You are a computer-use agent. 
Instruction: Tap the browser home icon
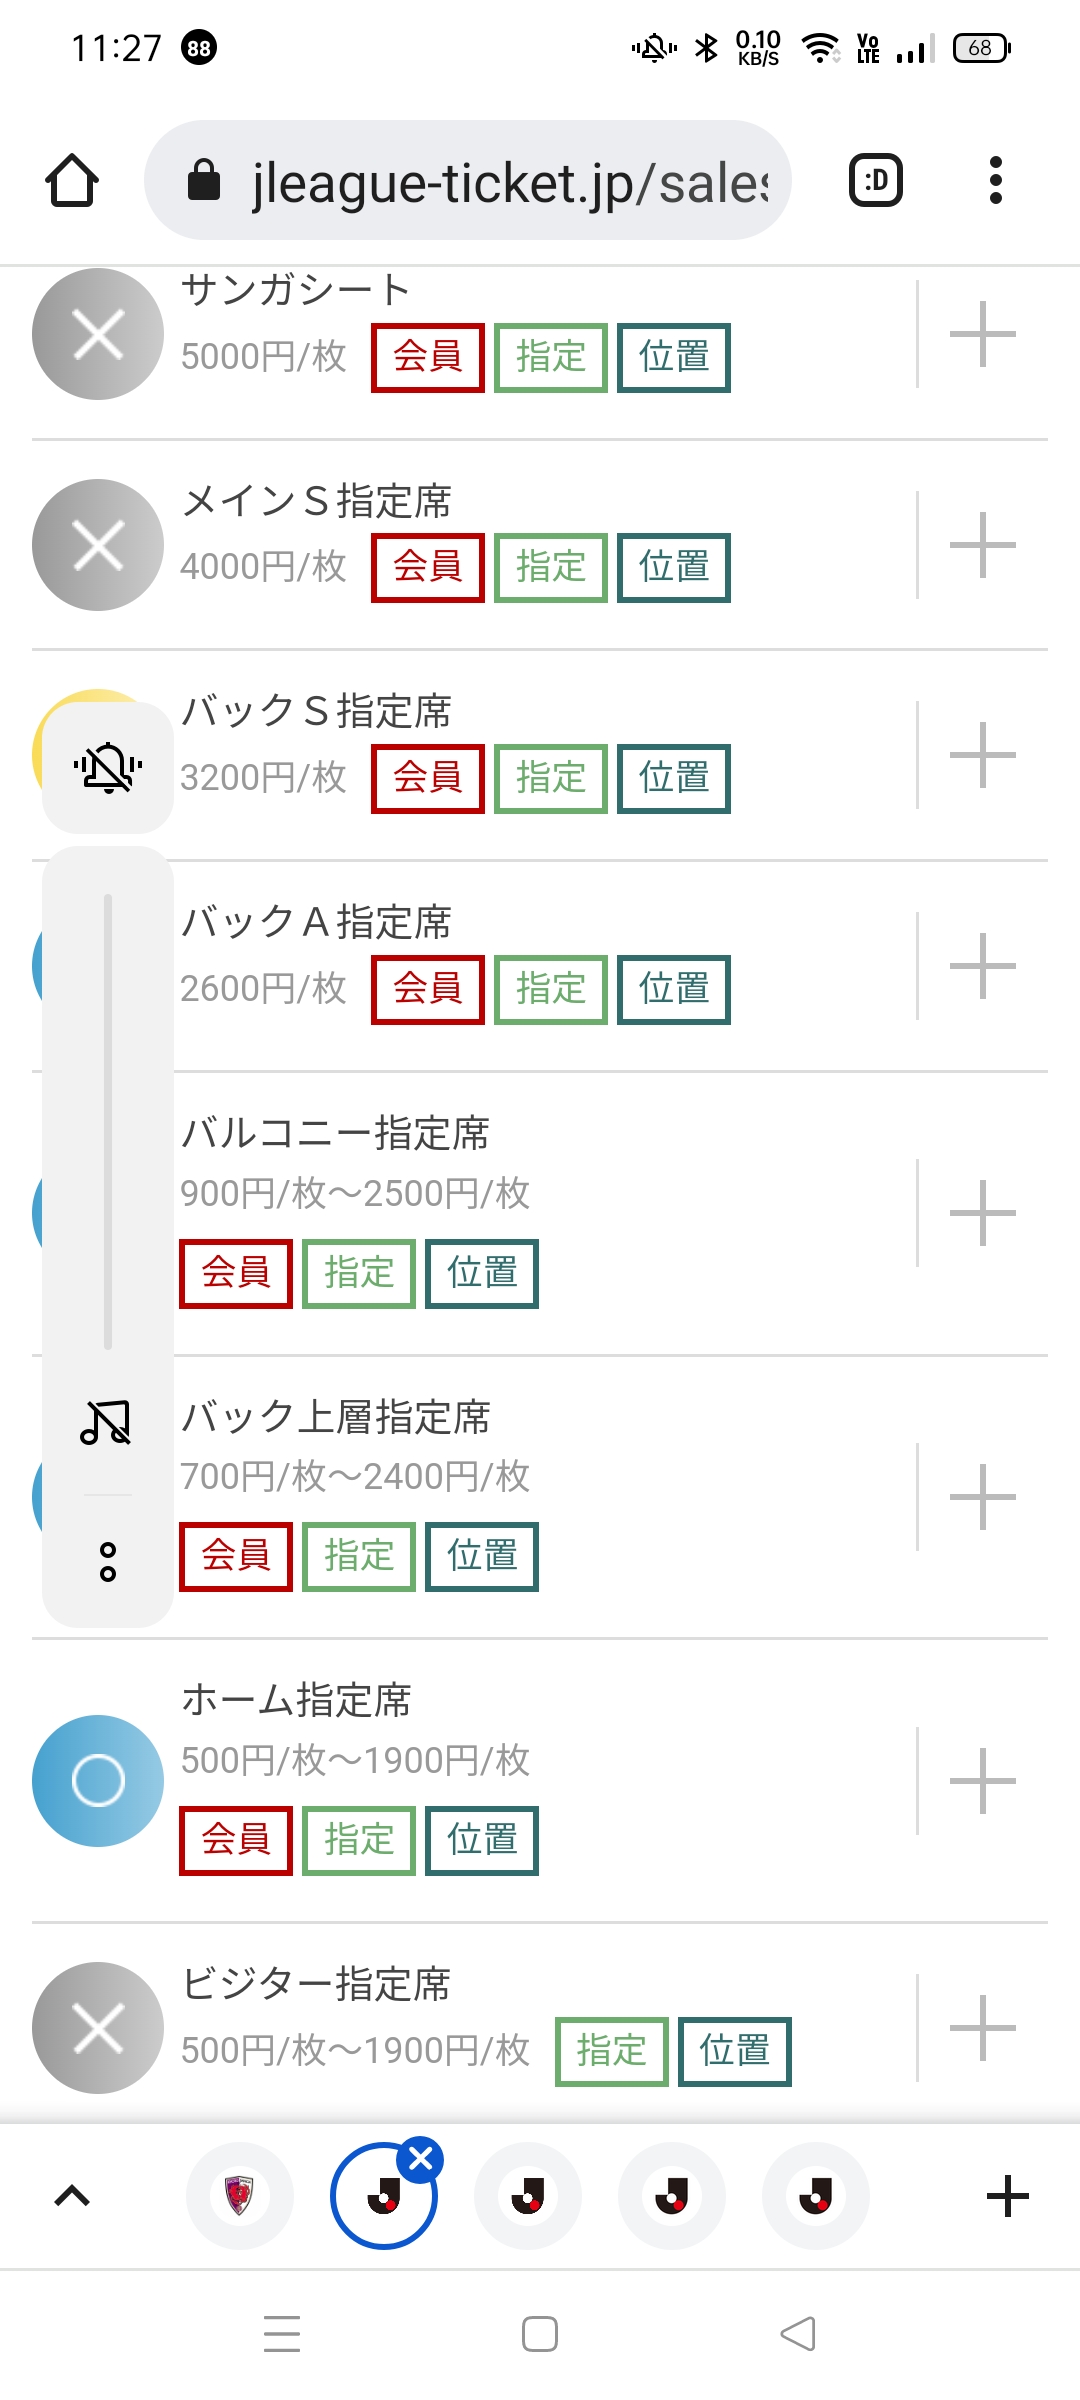click(72, 181)
